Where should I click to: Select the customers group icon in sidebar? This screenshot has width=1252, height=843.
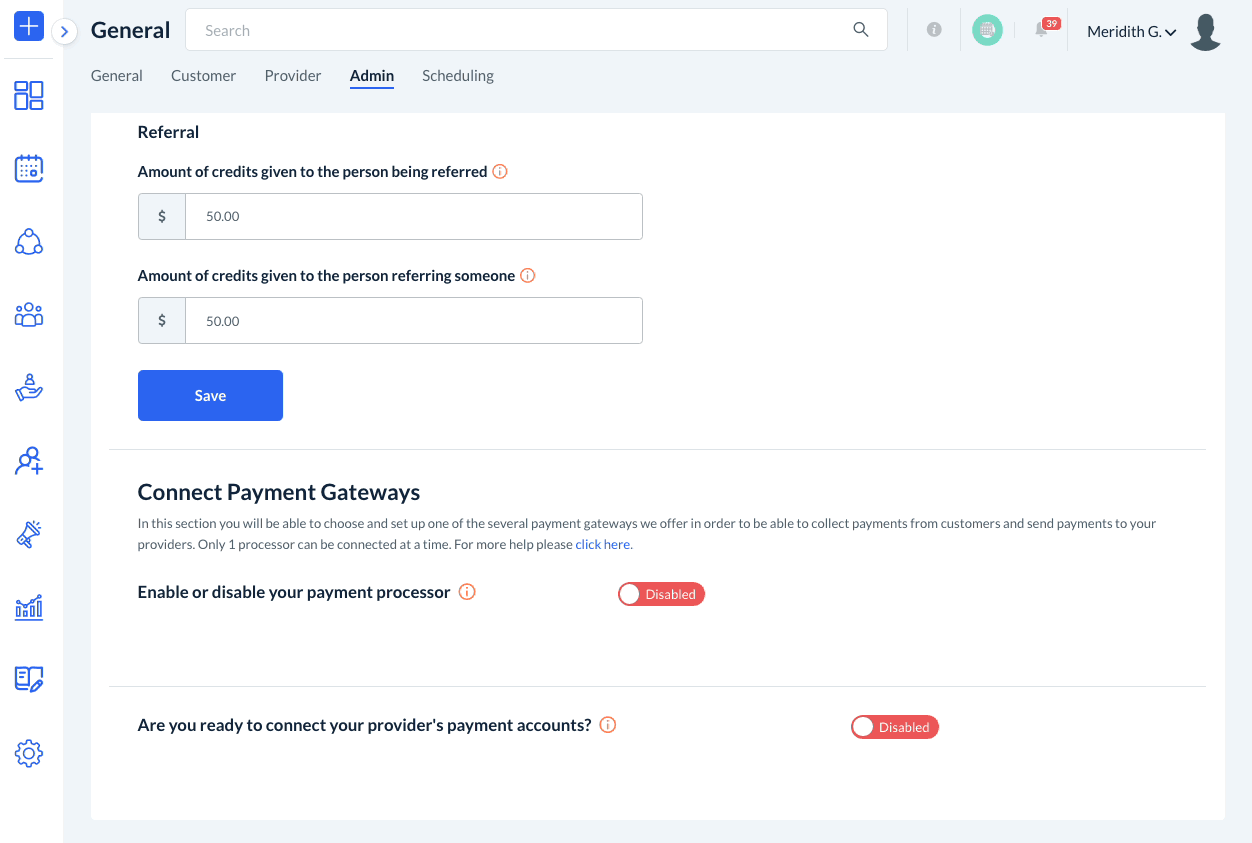click(x=28, y=314)
